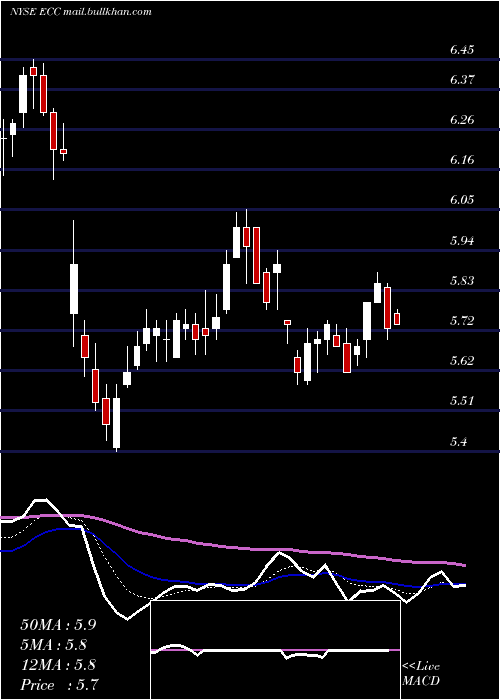Click the <<Live MACD label
500x700 pixels.
pos(421,673)
